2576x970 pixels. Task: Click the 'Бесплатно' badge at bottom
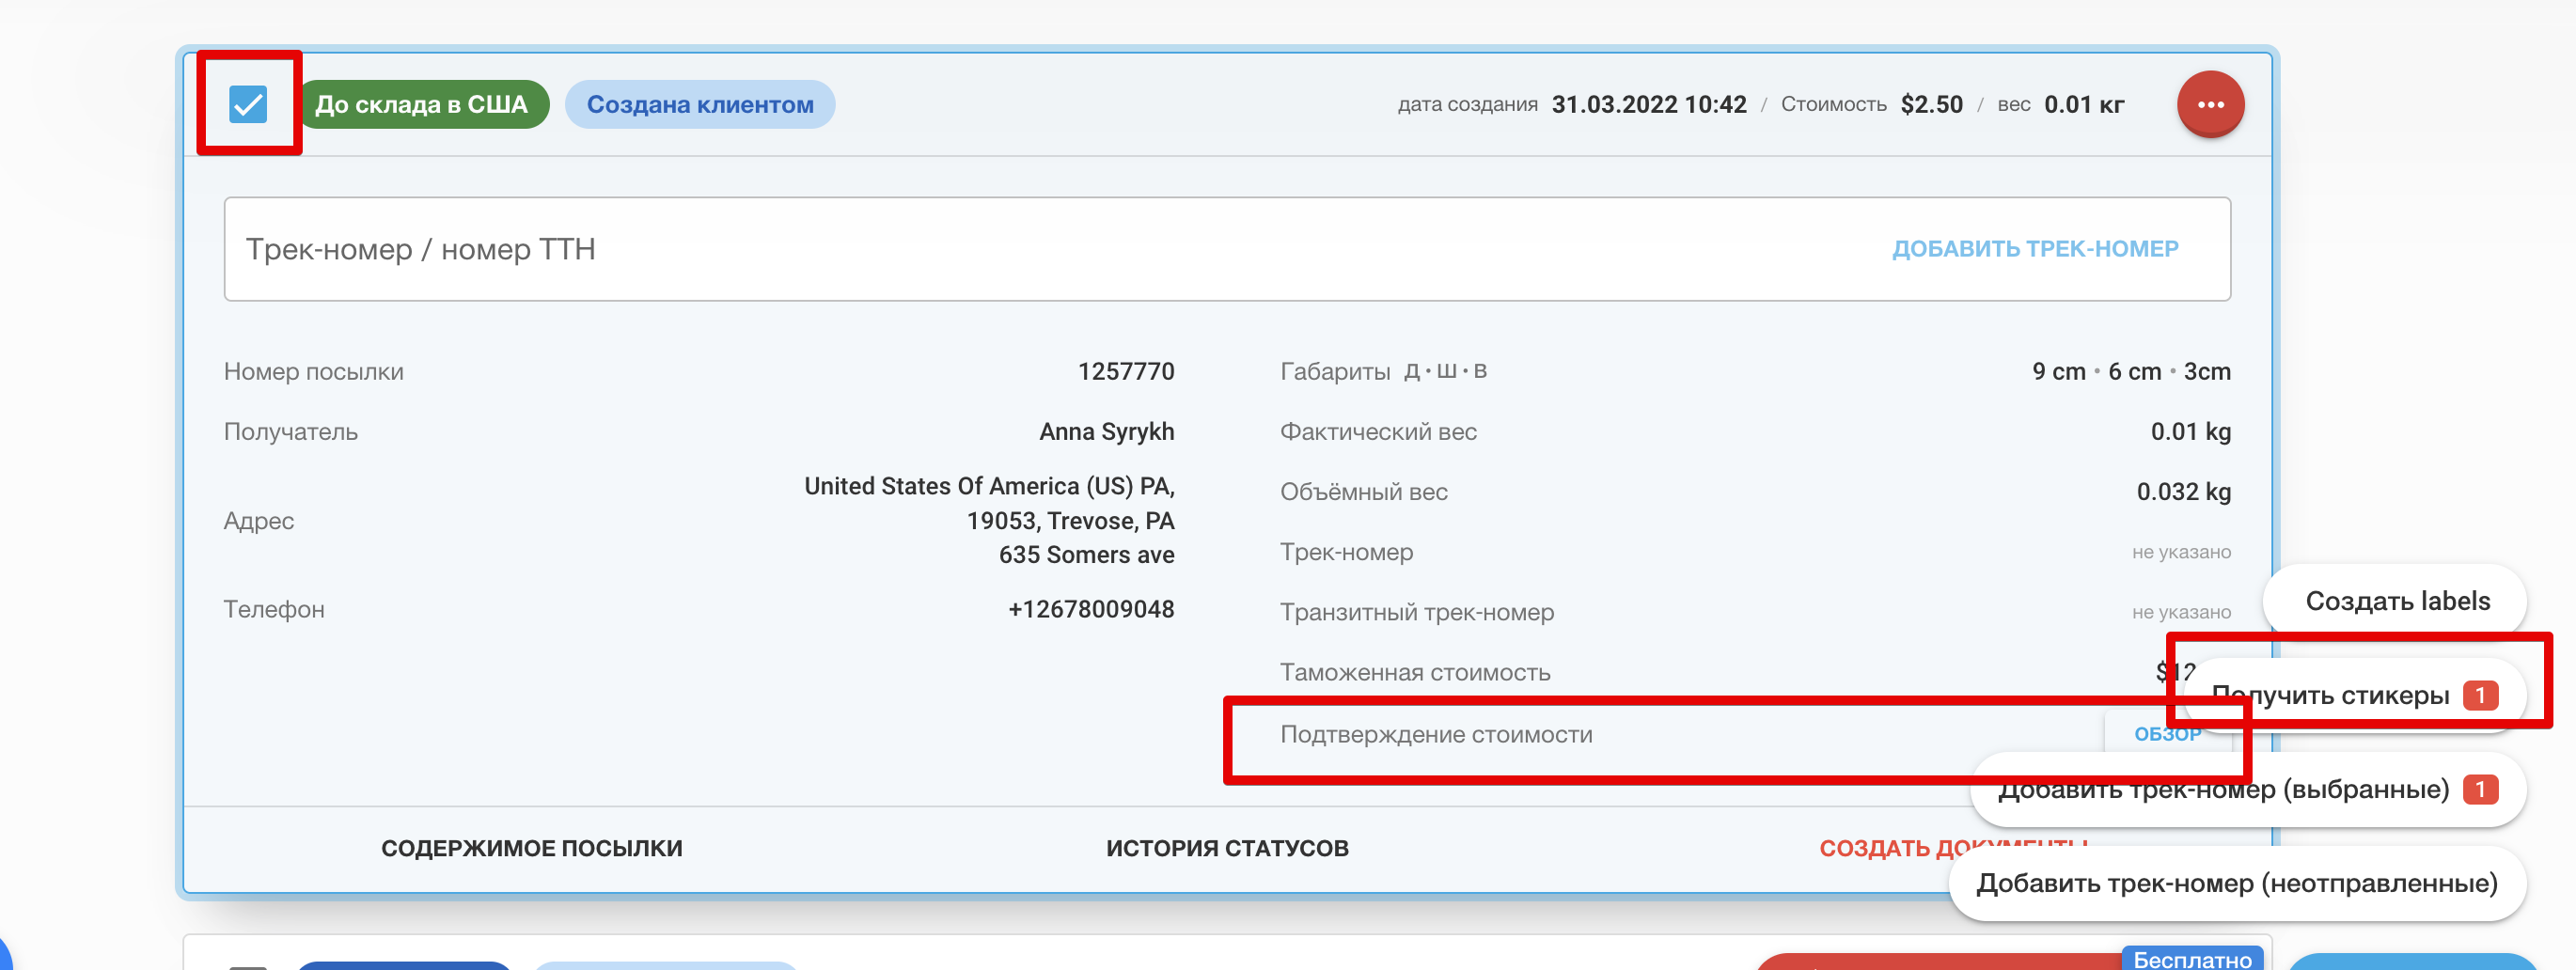click(x=2192, y=959)
